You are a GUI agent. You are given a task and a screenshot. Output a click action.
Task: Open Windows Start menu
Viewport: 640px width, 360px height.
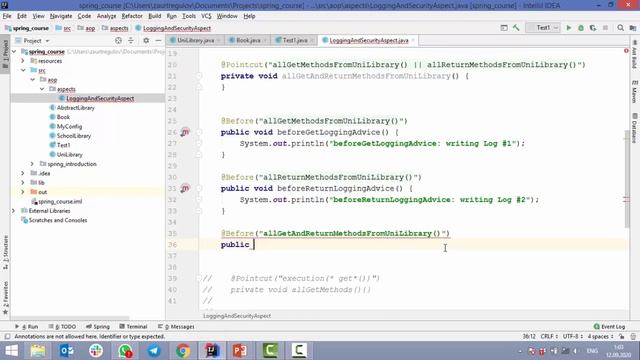tap(11, 351)
